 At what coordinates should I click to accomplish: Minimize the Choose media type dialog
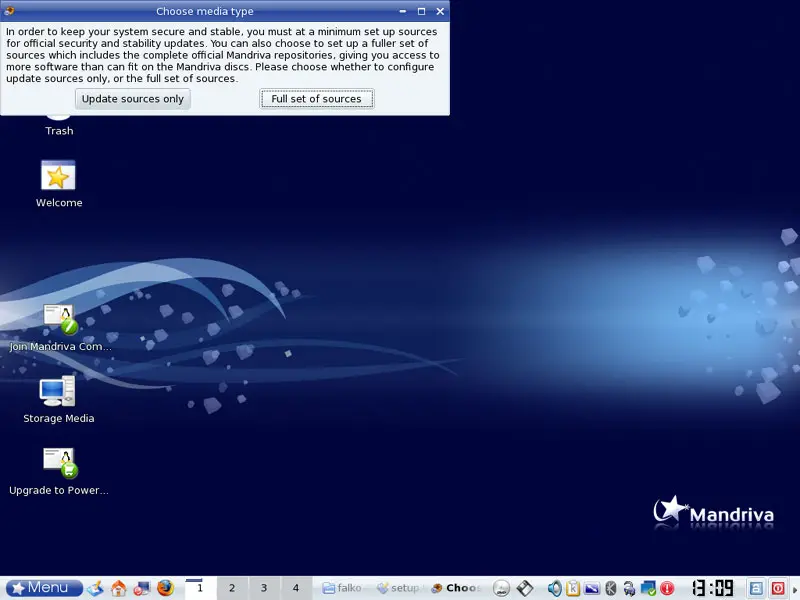tap(403, 11)
